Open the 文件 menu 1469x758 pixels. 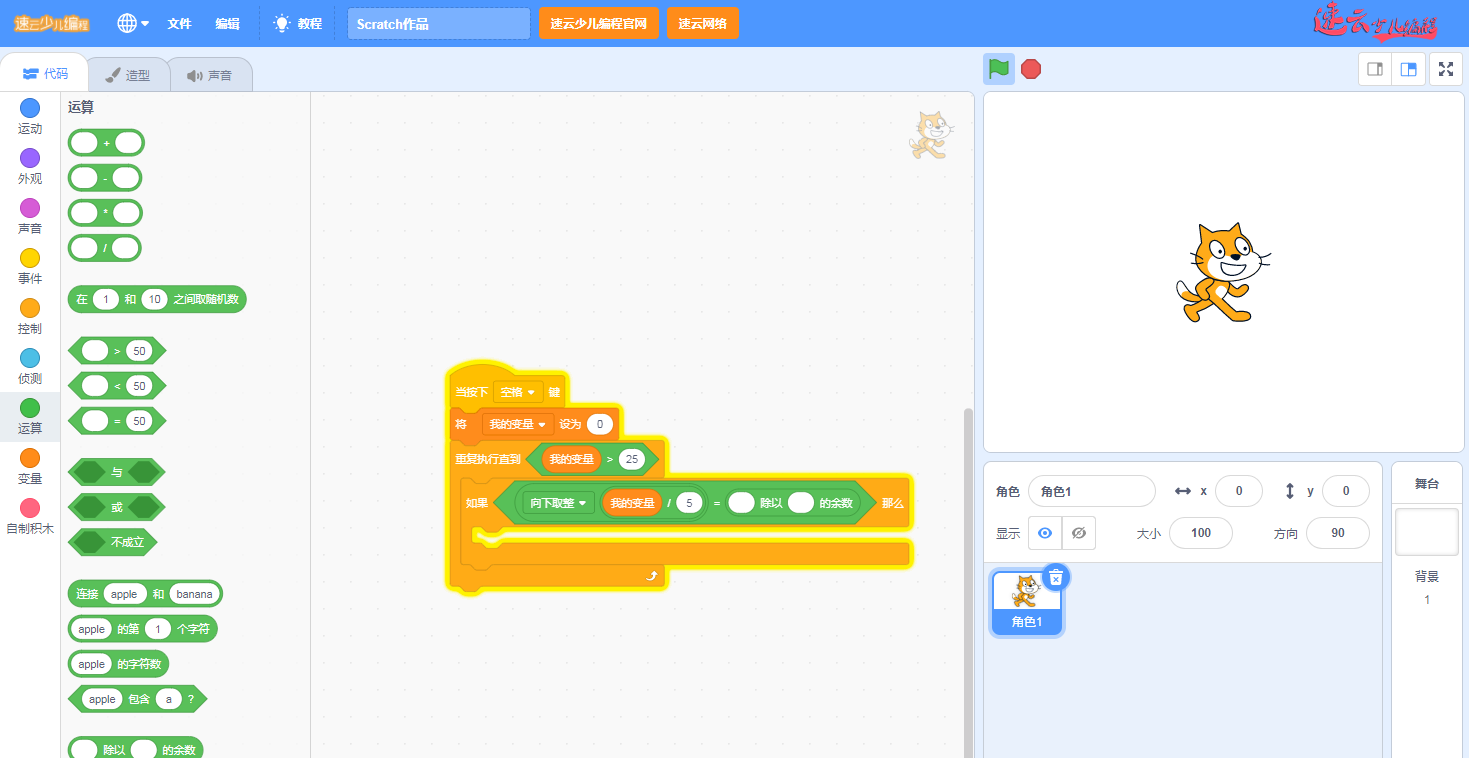click(179, 23)
